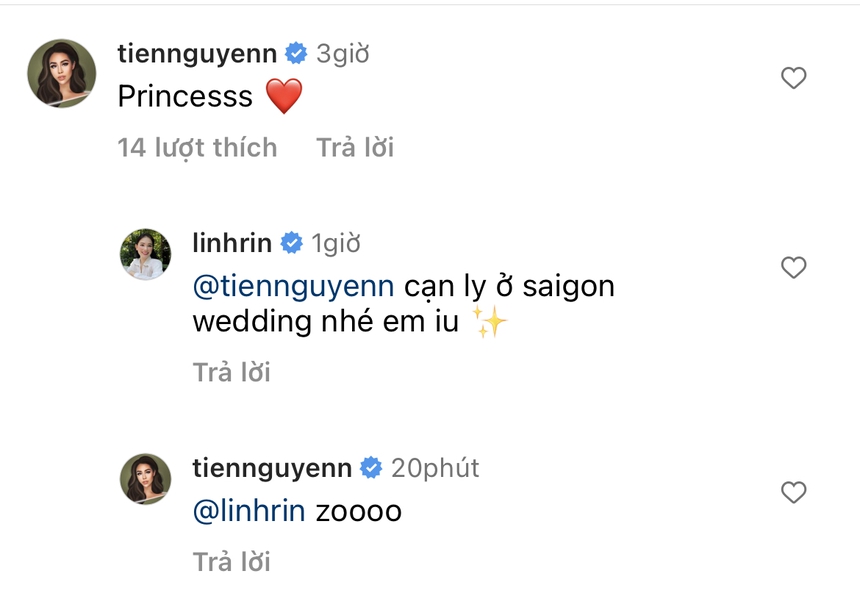Like the "zoooo" reply with the heart

point(793,492)
